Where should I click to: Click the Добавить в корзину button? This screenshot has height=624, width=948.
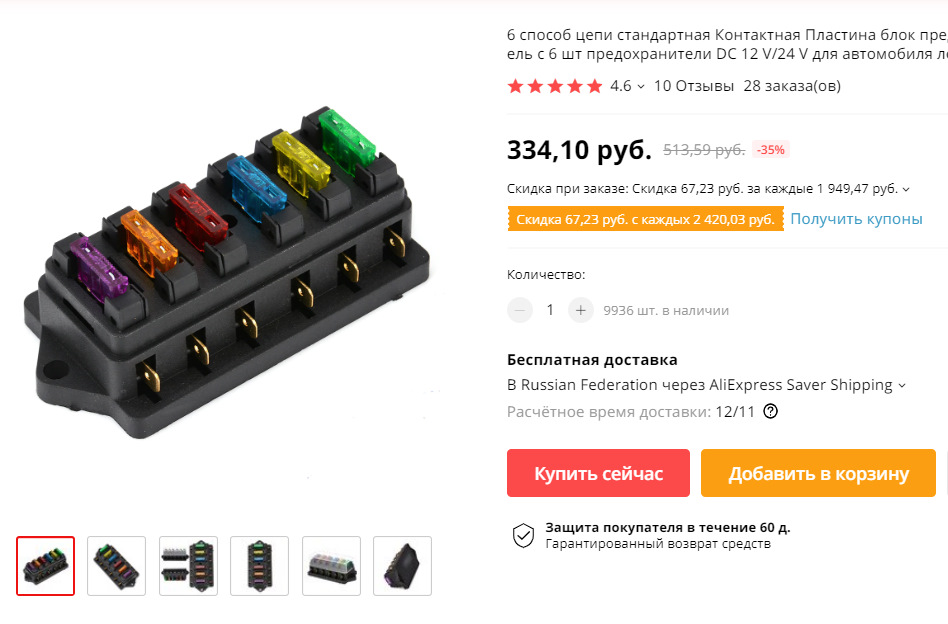coord(818,473)
